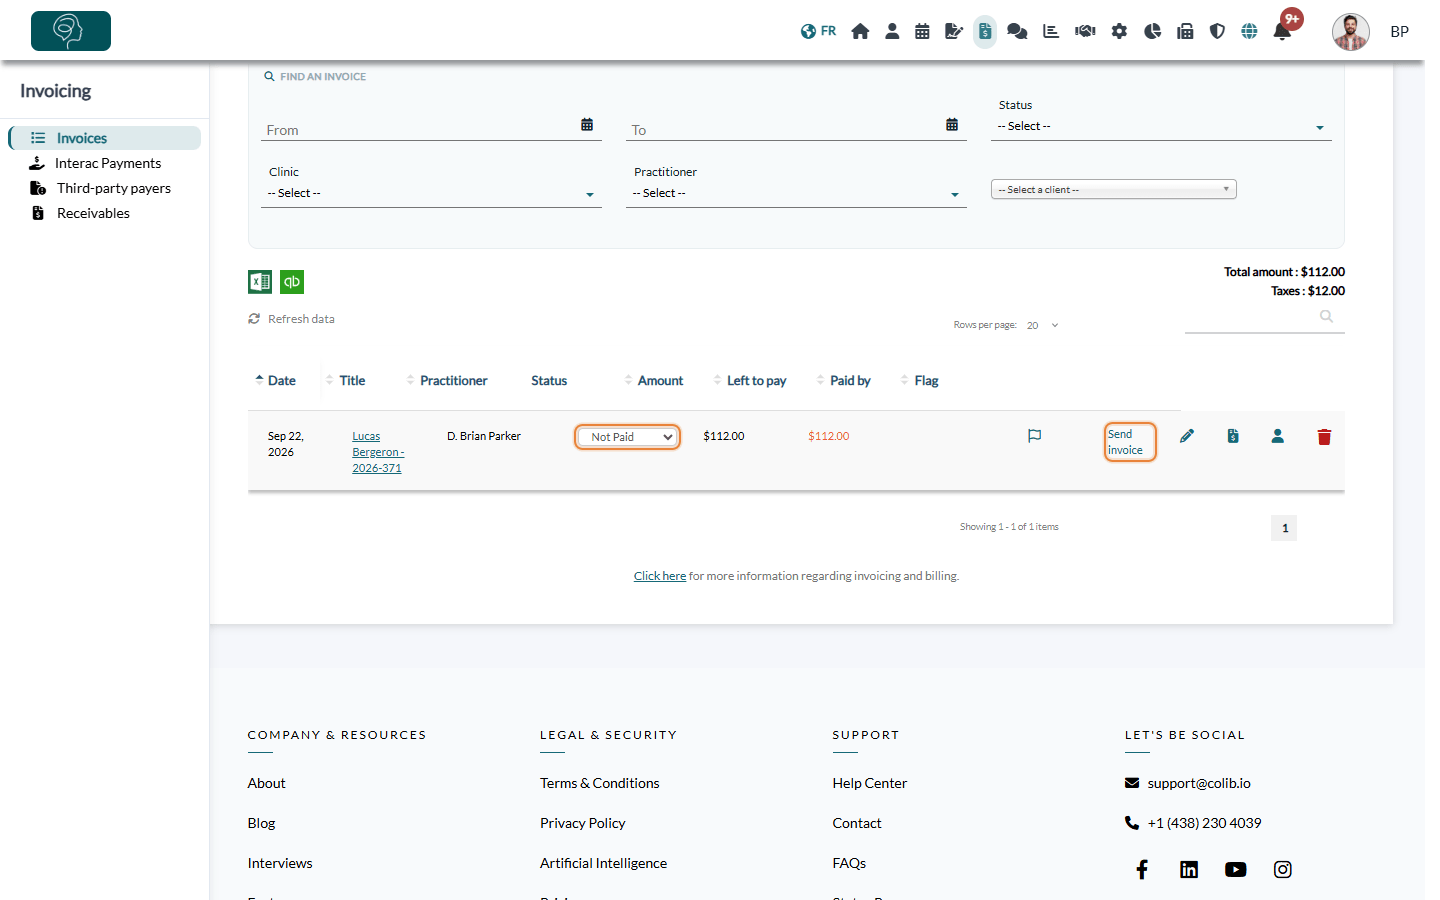Open the notes signature-pen icon
Viewport: 1440px width, 900px height.
tap(954, 31)
